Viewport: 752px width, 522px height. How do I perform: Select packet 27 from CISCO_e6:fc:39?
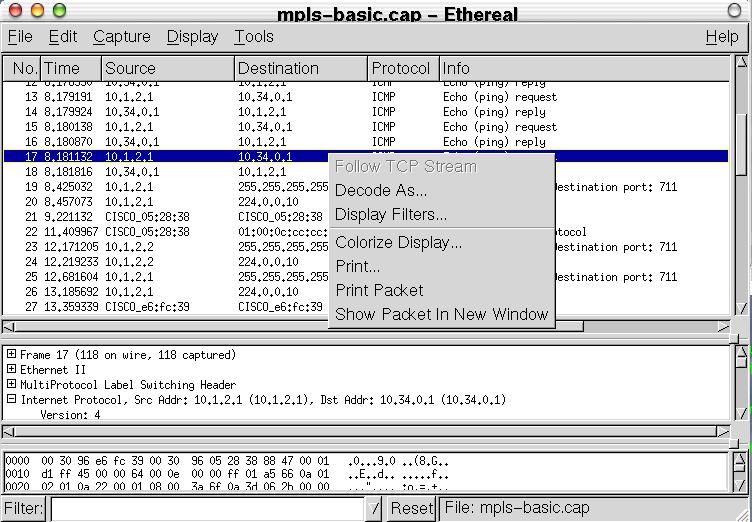tap(165, 307)
